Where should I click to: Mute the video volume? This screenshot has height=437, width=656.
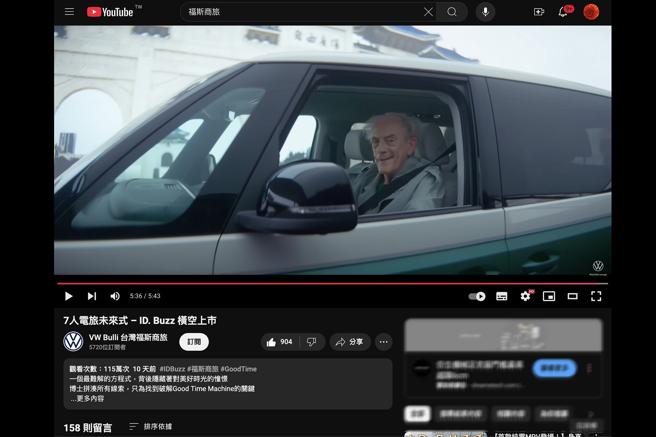click(x=114, y=296)
